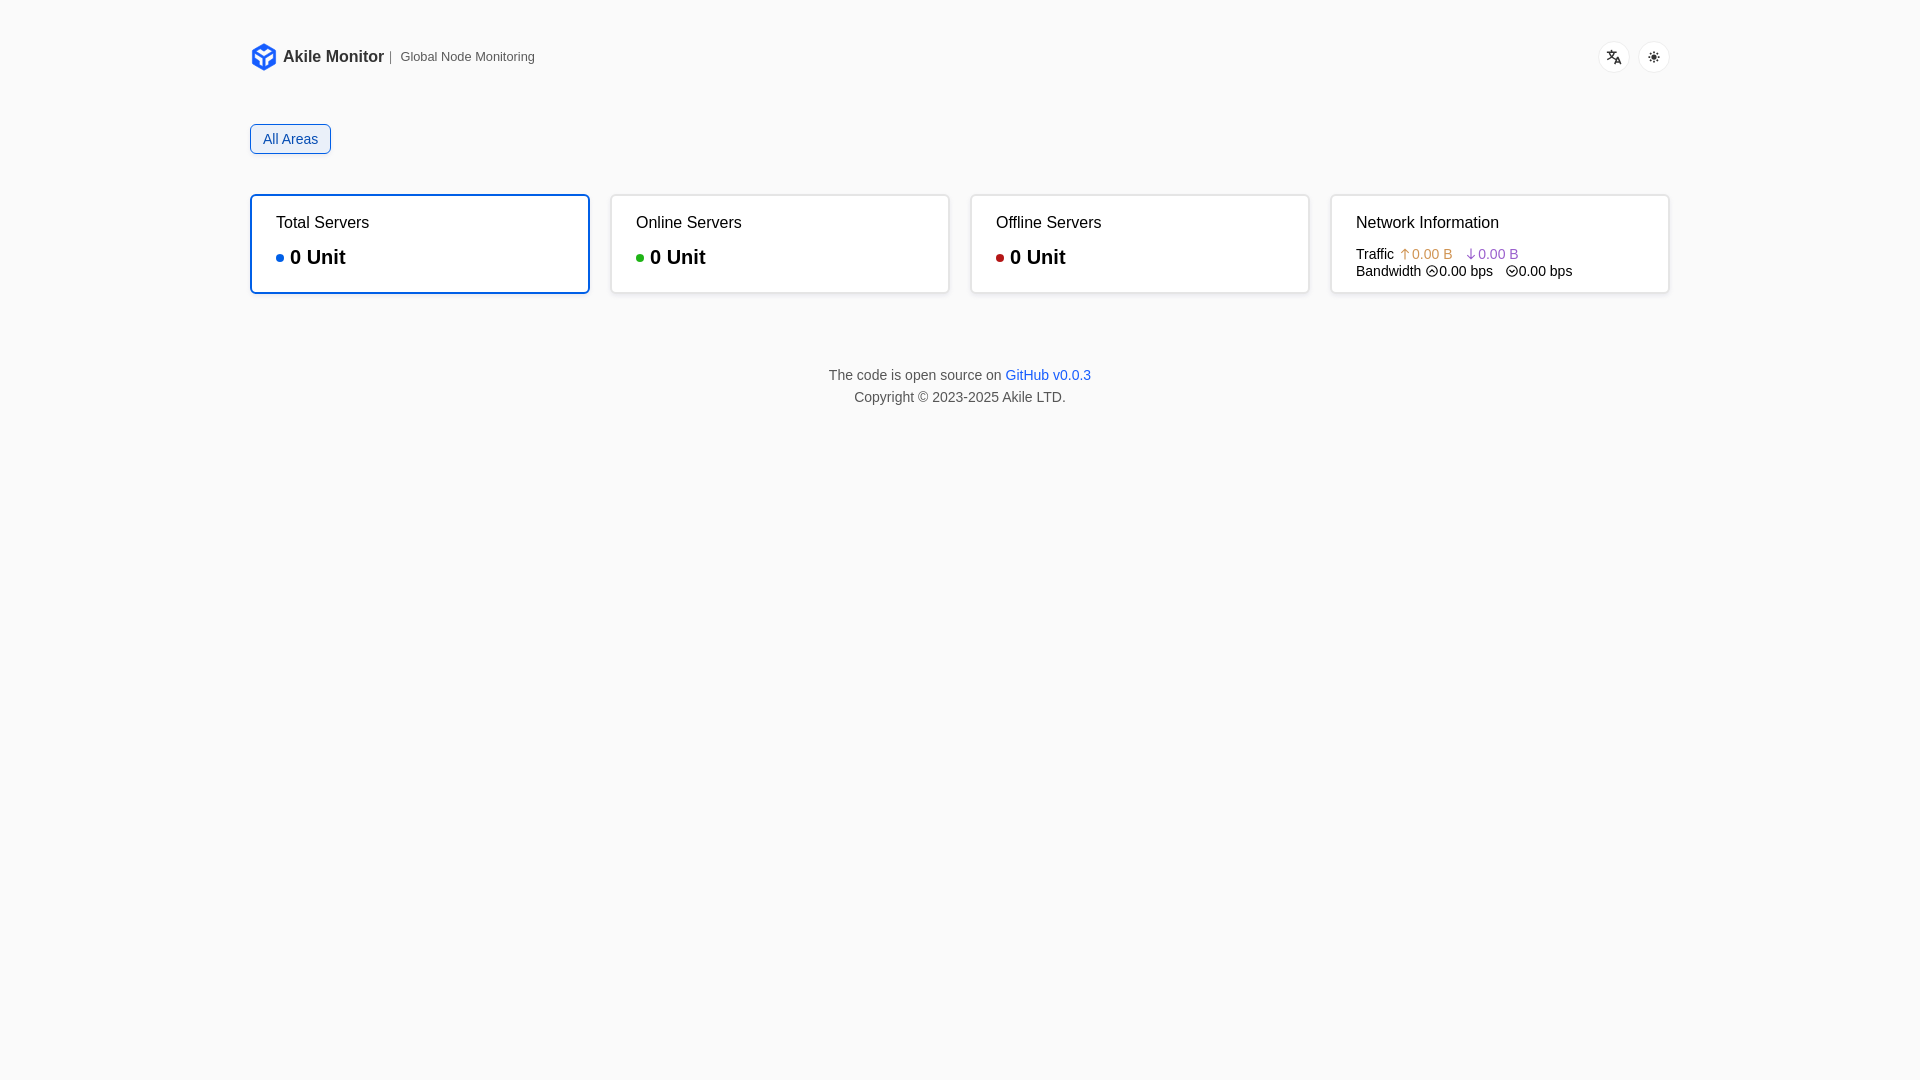This screenshot has width=1920, height=1080.
Task: Click the Traffic label
Action: pyautogui.click(x=1375, y=254)
